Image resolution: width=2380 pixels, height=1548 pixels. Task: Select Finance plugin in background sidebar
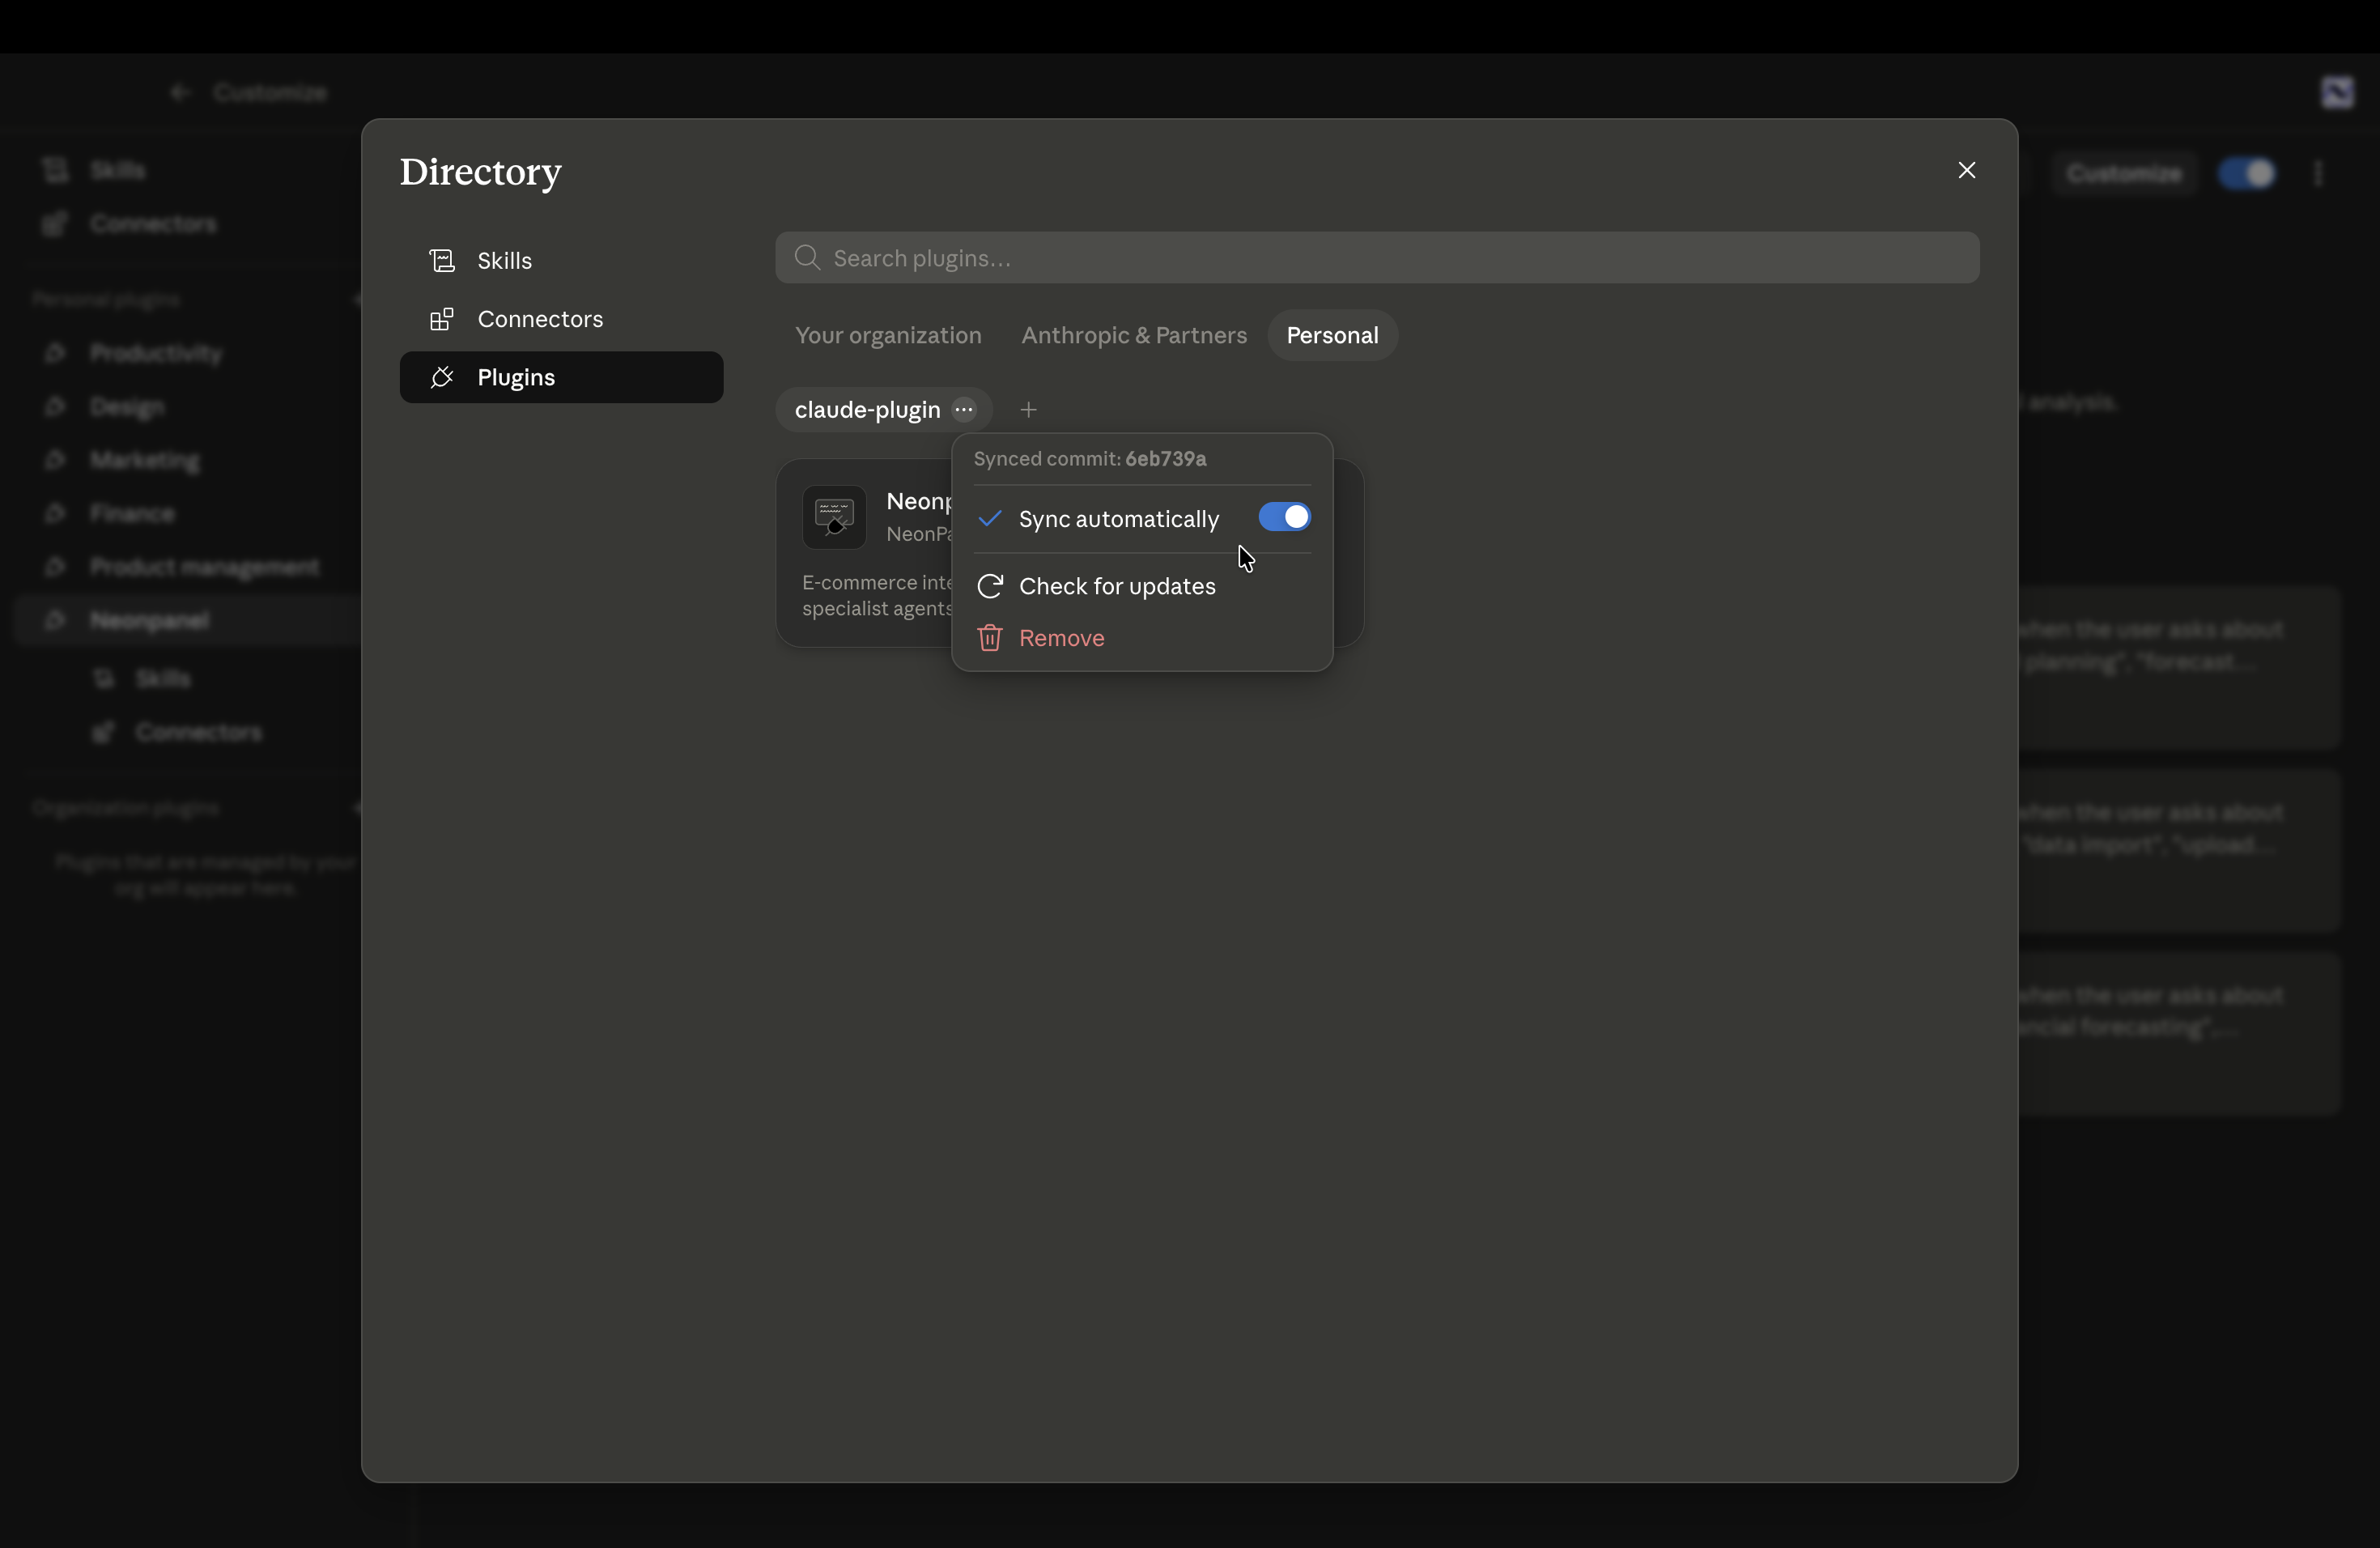click(132, 514)
